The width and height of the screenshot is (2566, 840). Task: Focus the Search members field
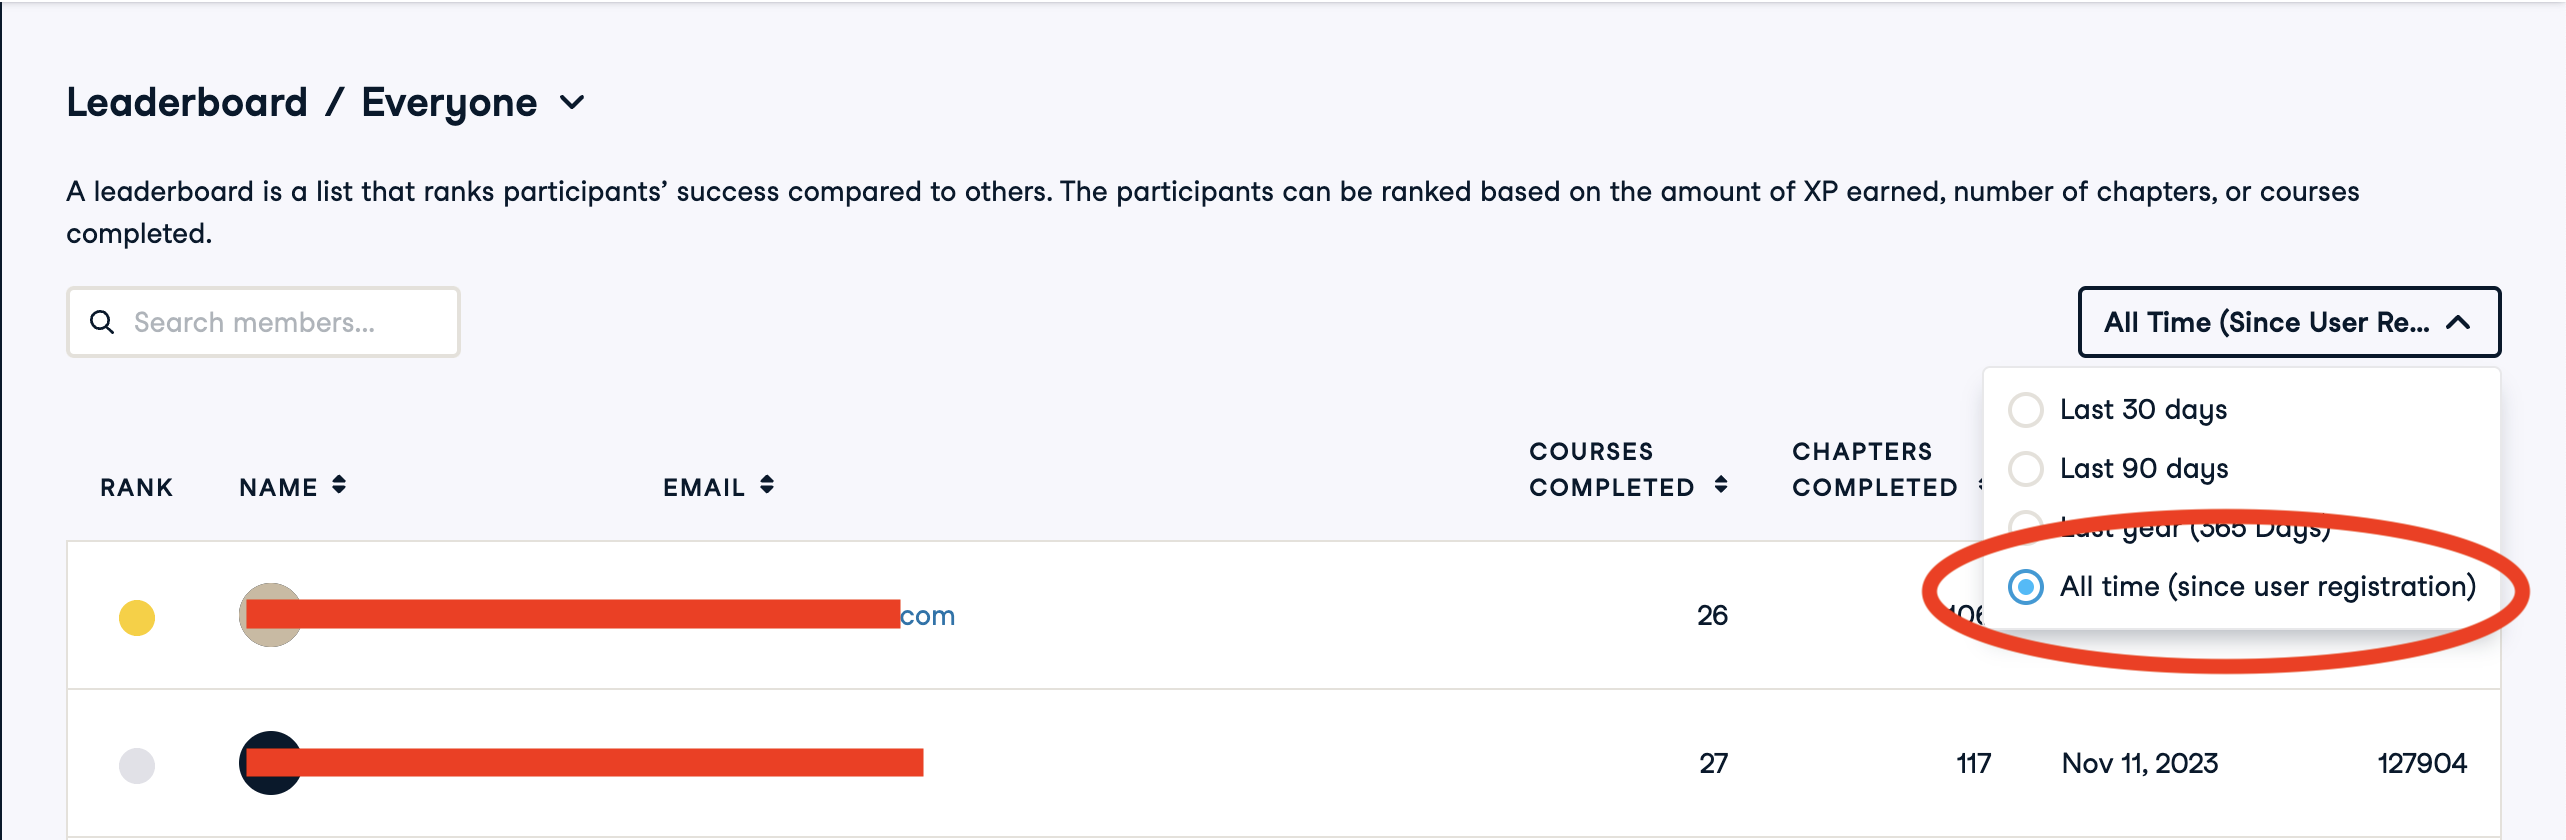[280, 322]
